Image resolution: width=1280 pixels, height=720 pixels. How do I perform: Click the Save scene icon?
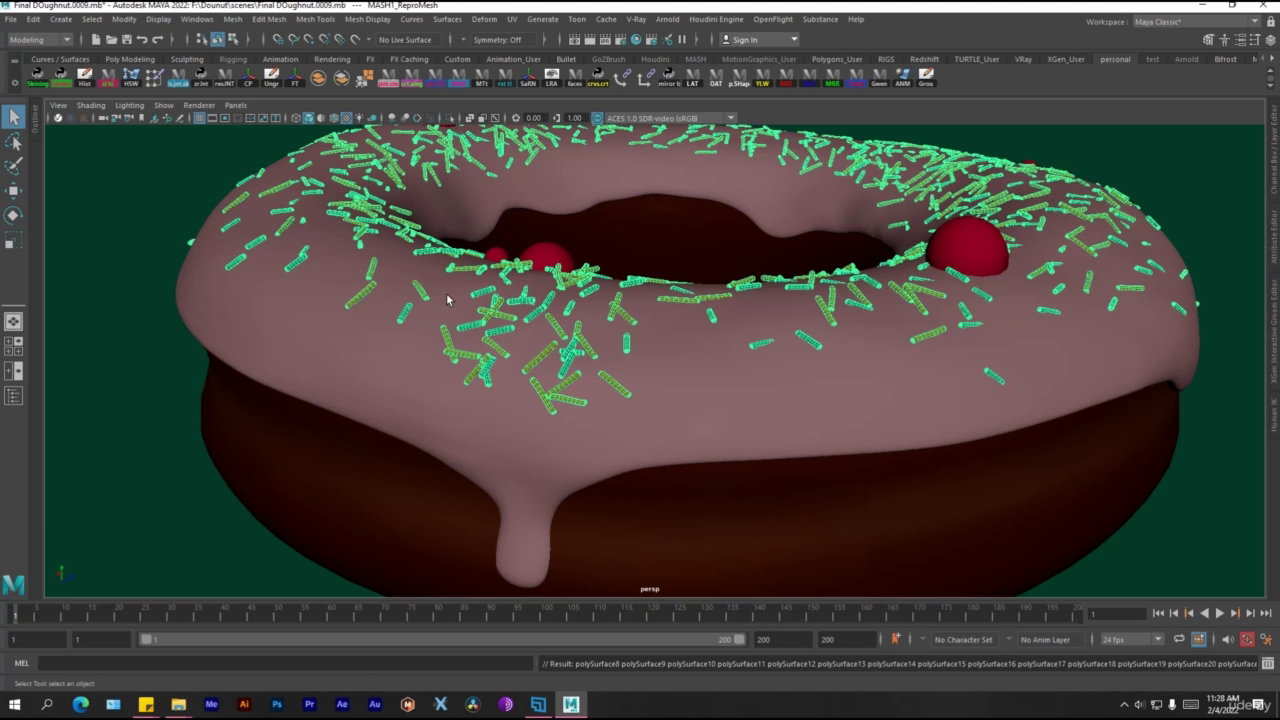tap(125, 40)
